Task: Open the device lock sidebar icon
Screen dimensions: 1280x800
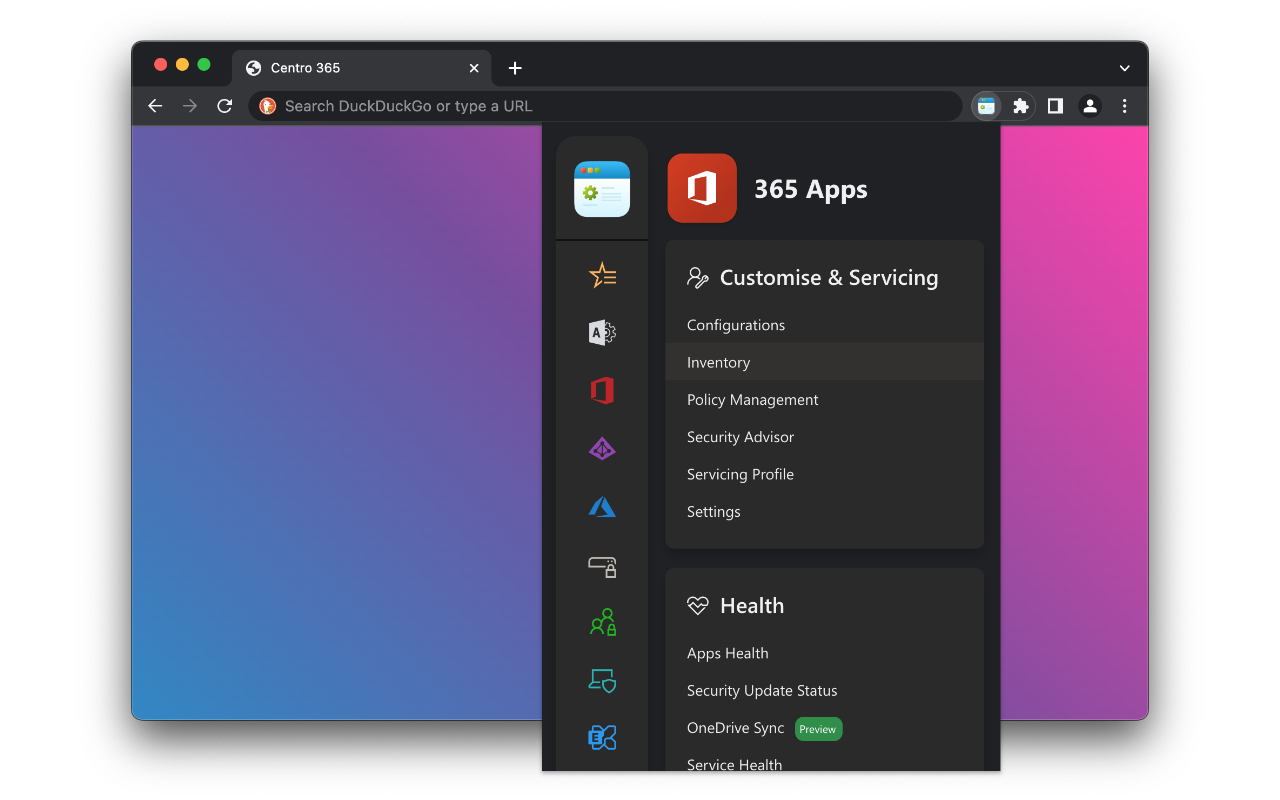Action: coord(602,566)
